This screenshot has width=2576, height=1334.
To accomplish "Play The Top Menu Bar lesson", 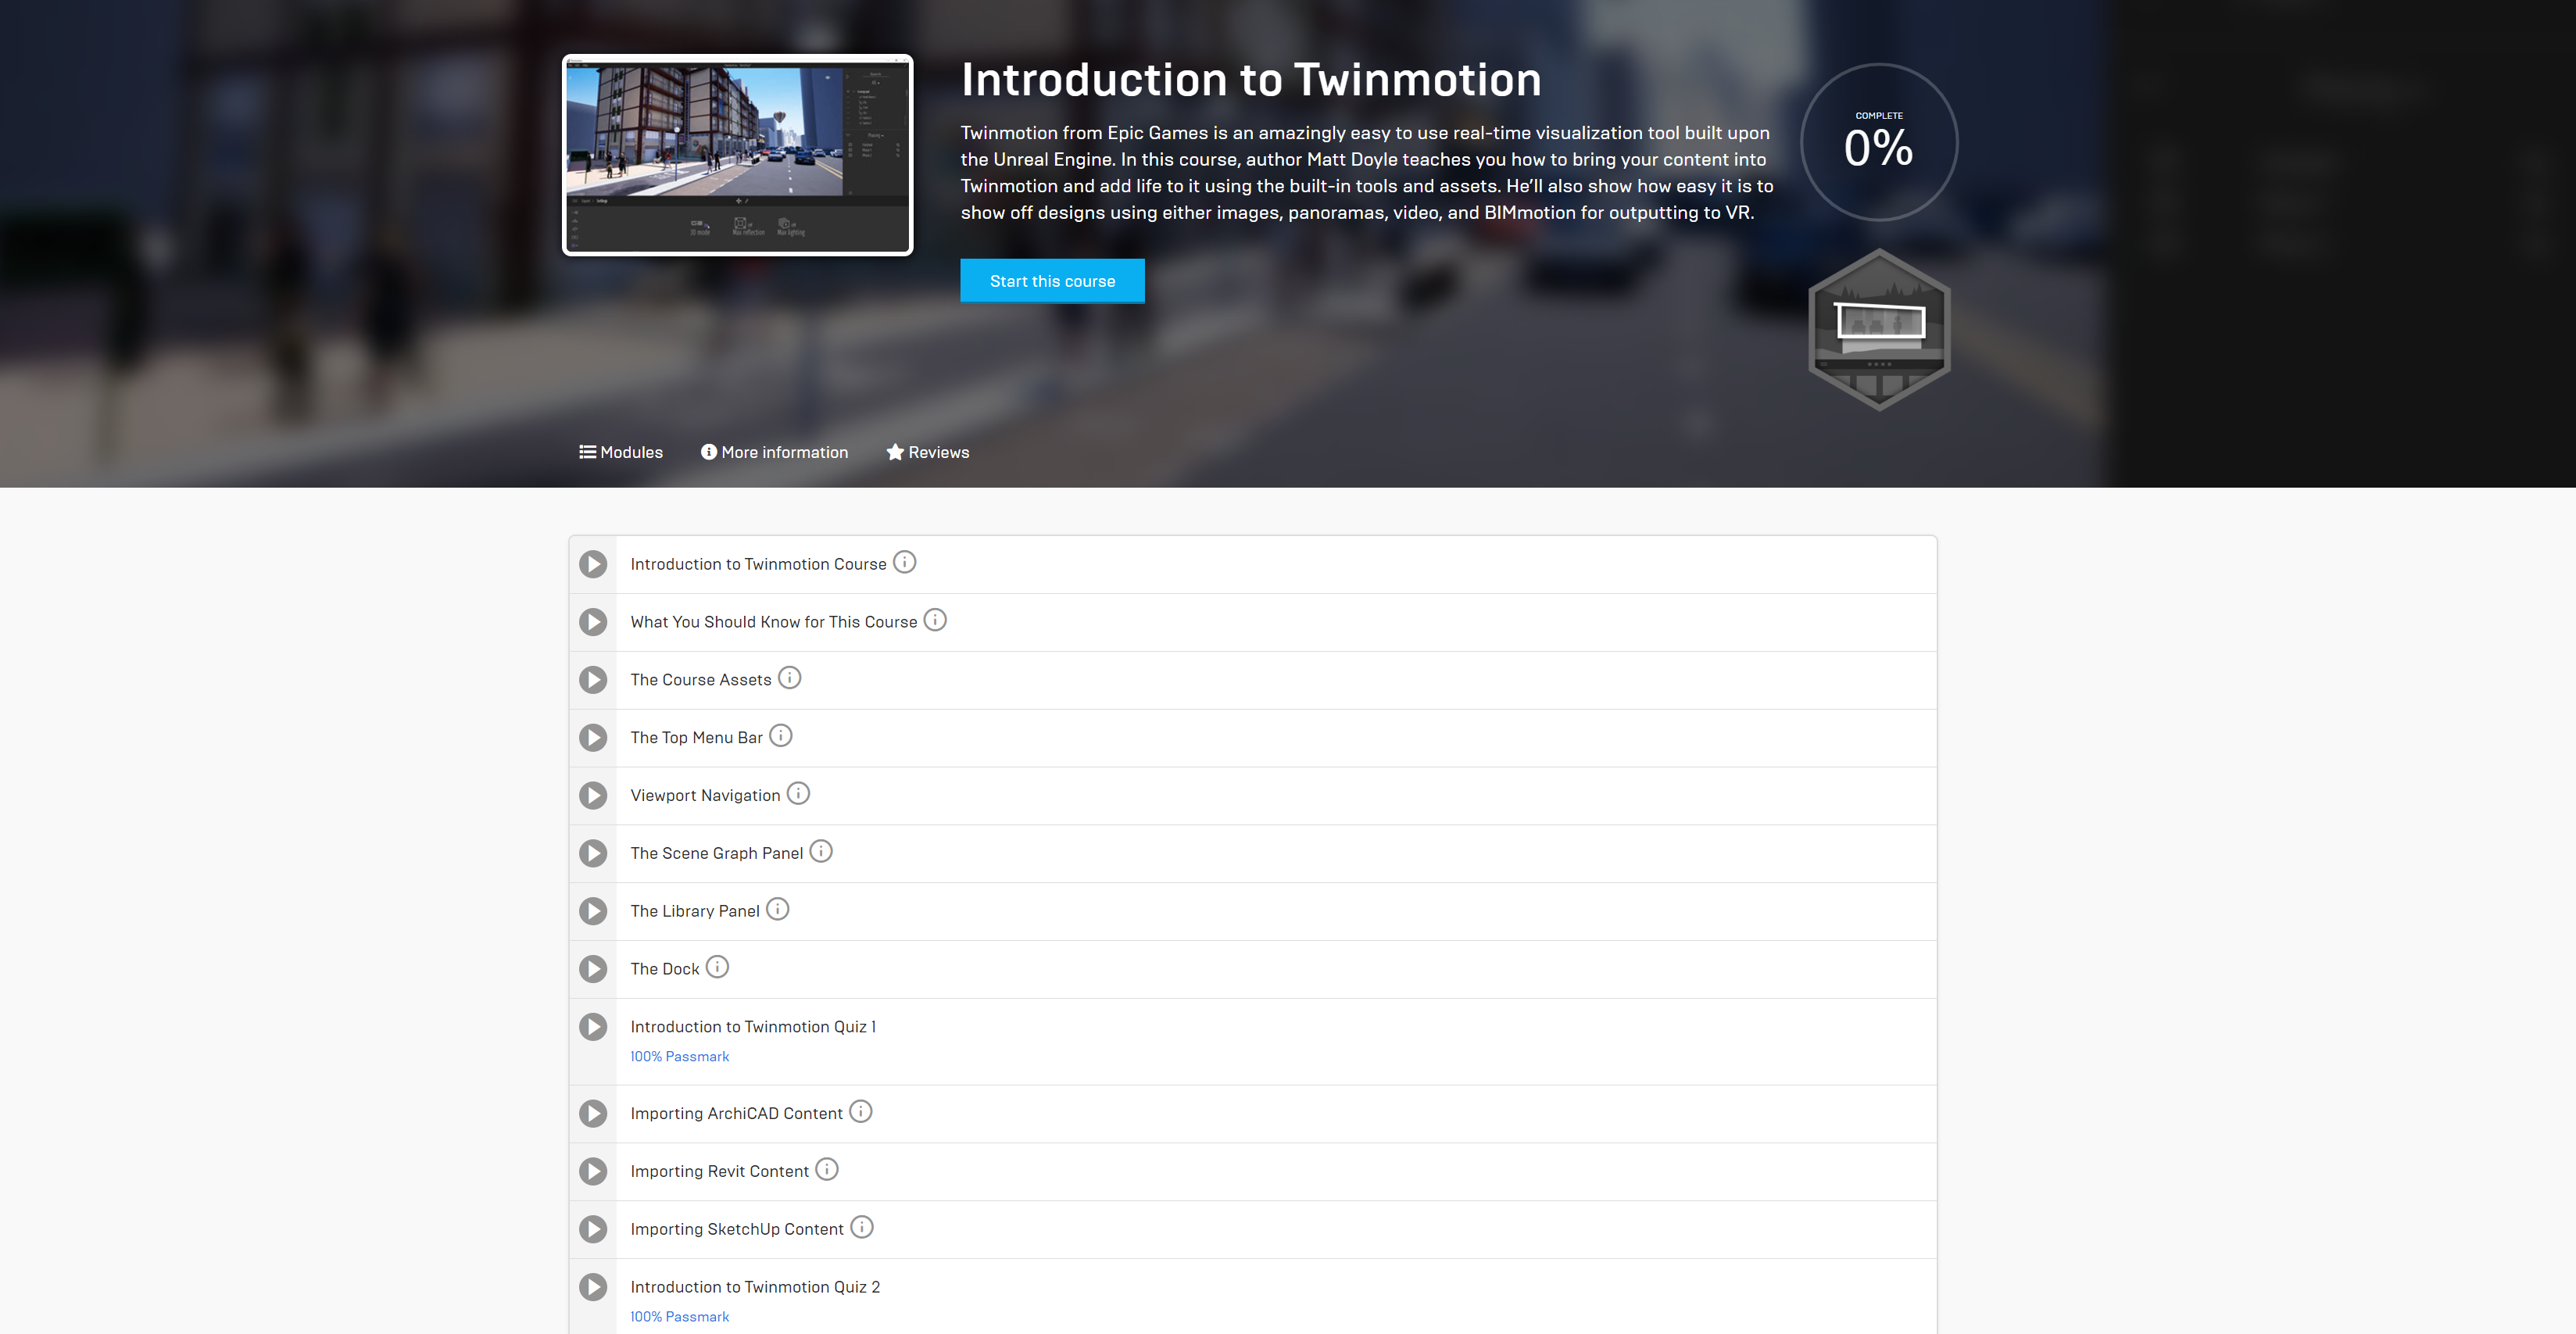I will (x=593, y=737).
